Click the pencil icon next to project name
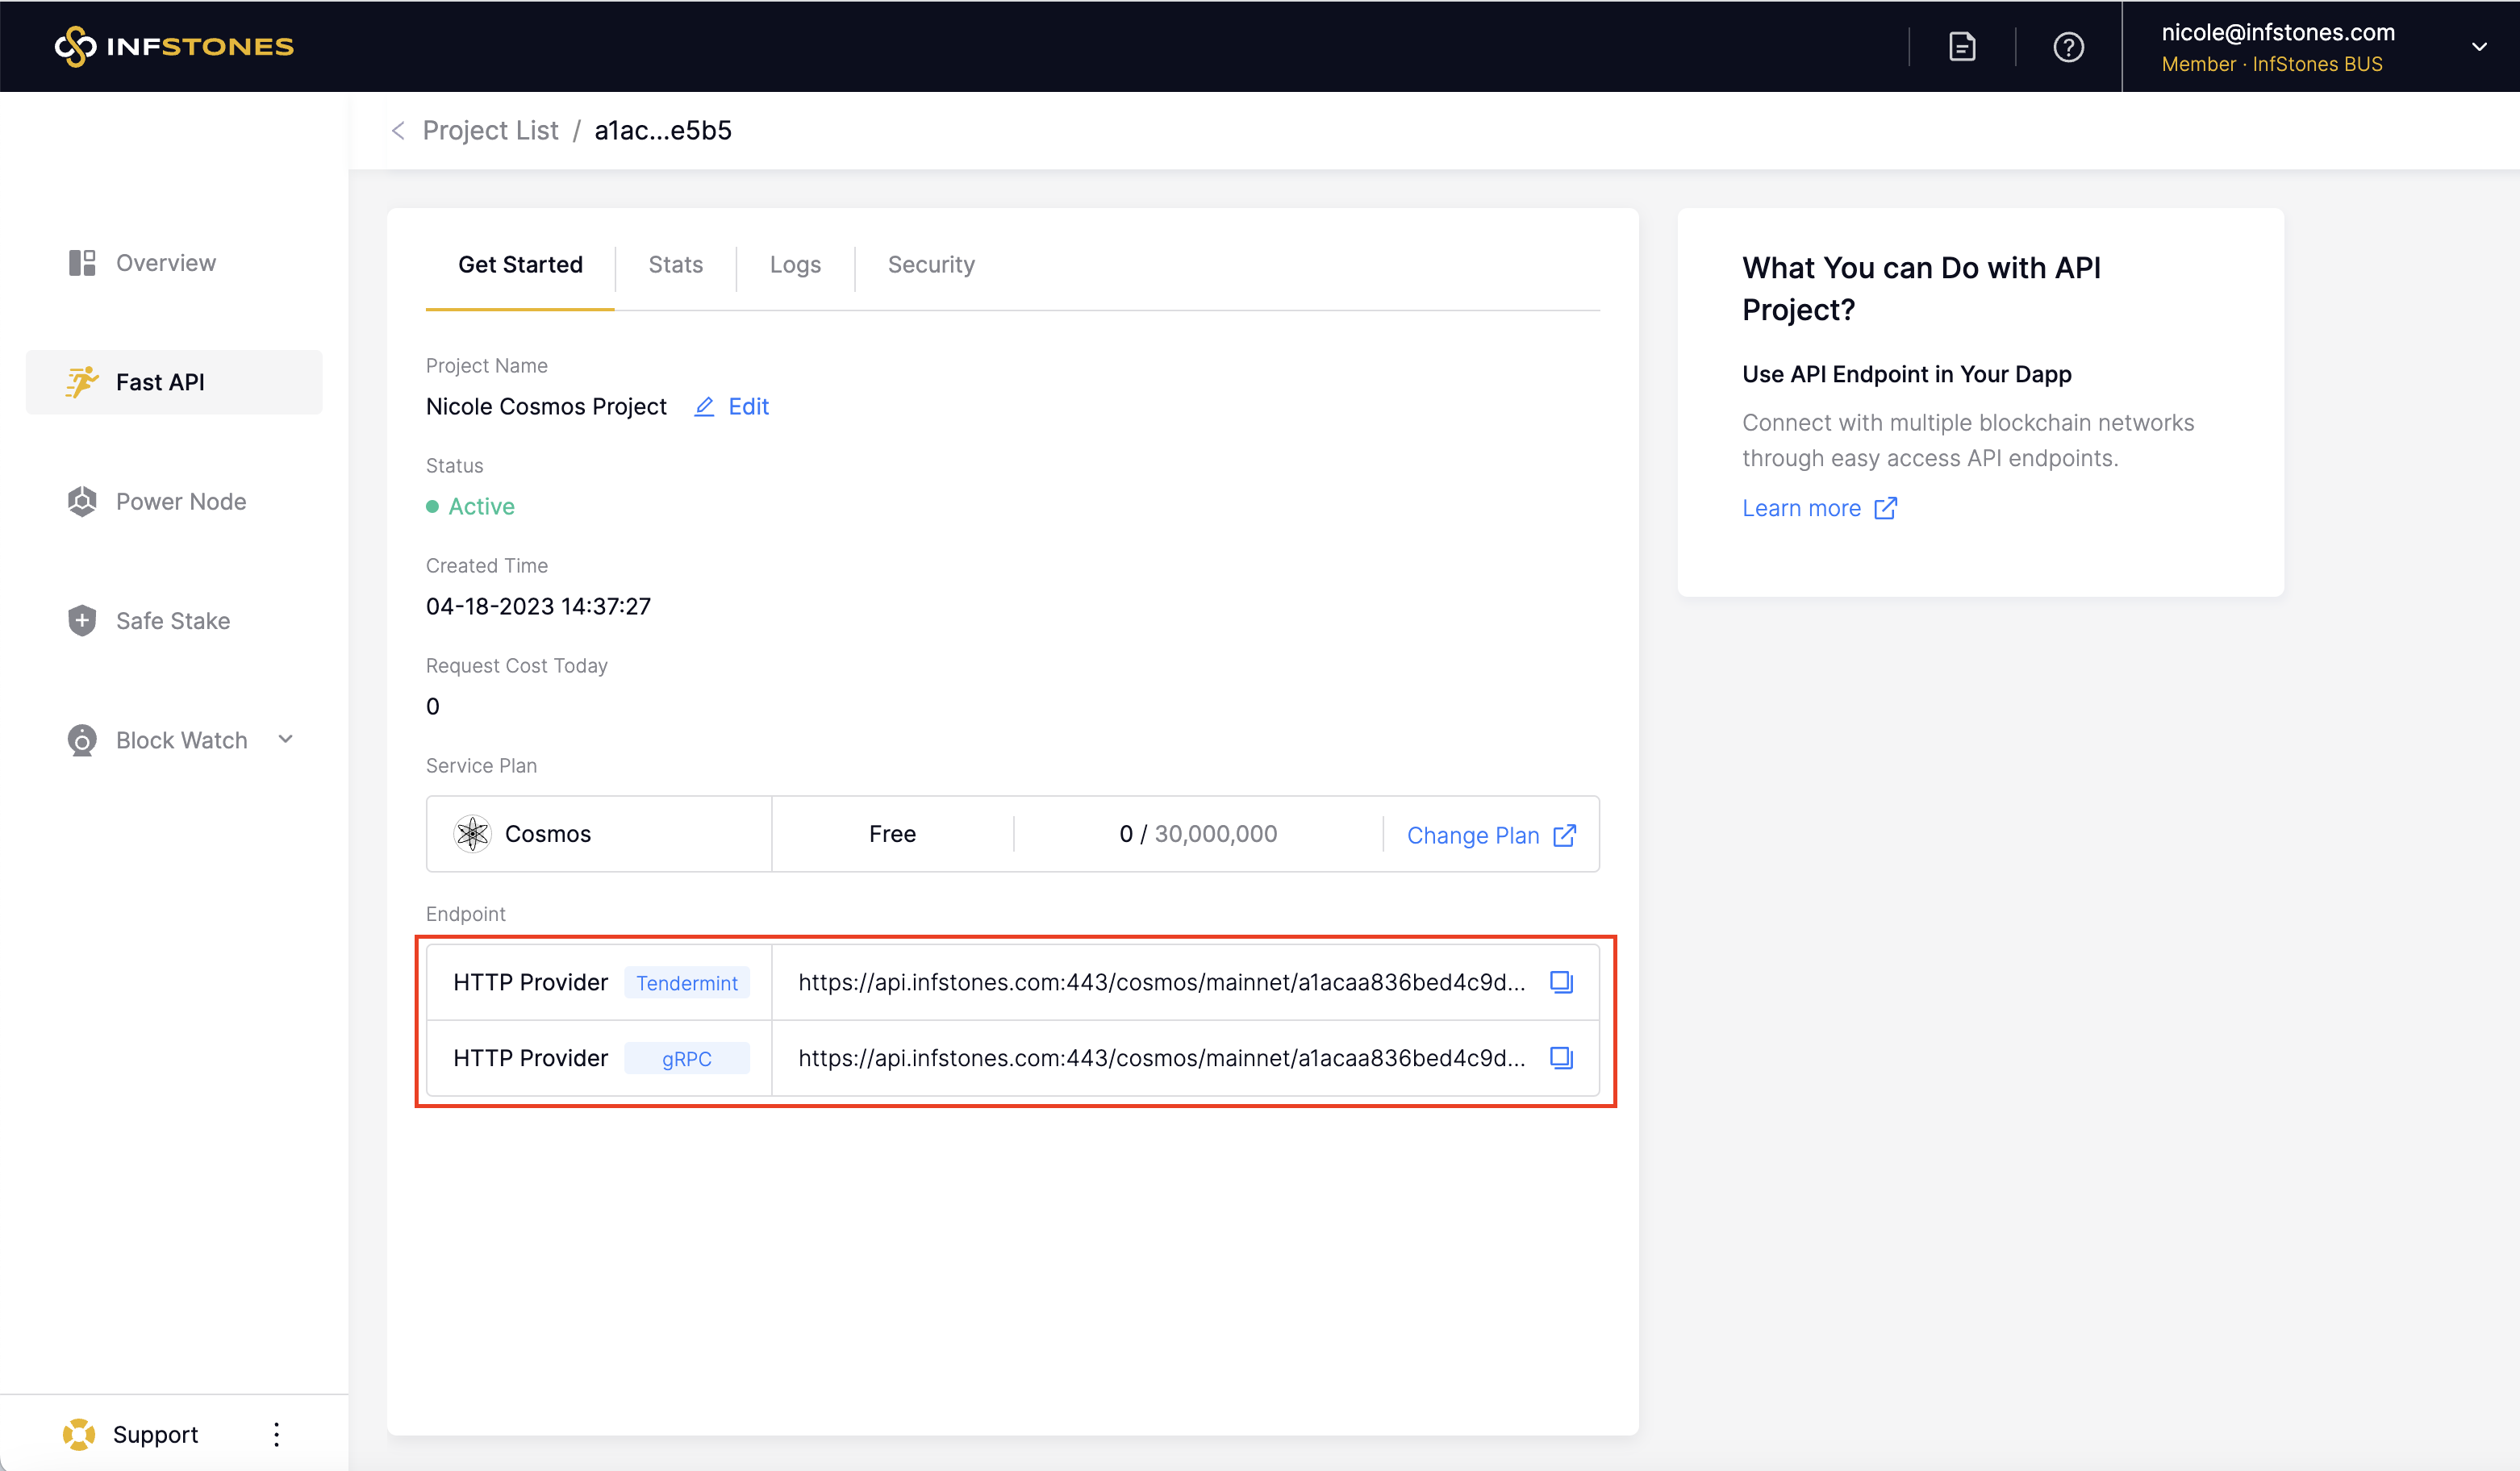This screenshot has height=1471, width=2520. click(704, 406)
